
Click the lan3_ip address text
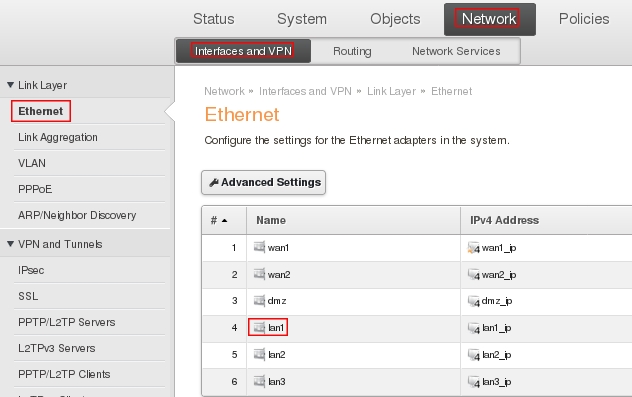(x=497, y=382)
